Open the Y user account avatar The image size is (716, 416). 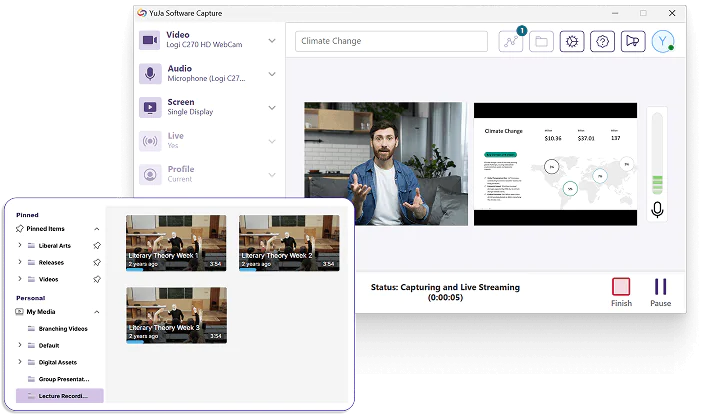[663, 42]
